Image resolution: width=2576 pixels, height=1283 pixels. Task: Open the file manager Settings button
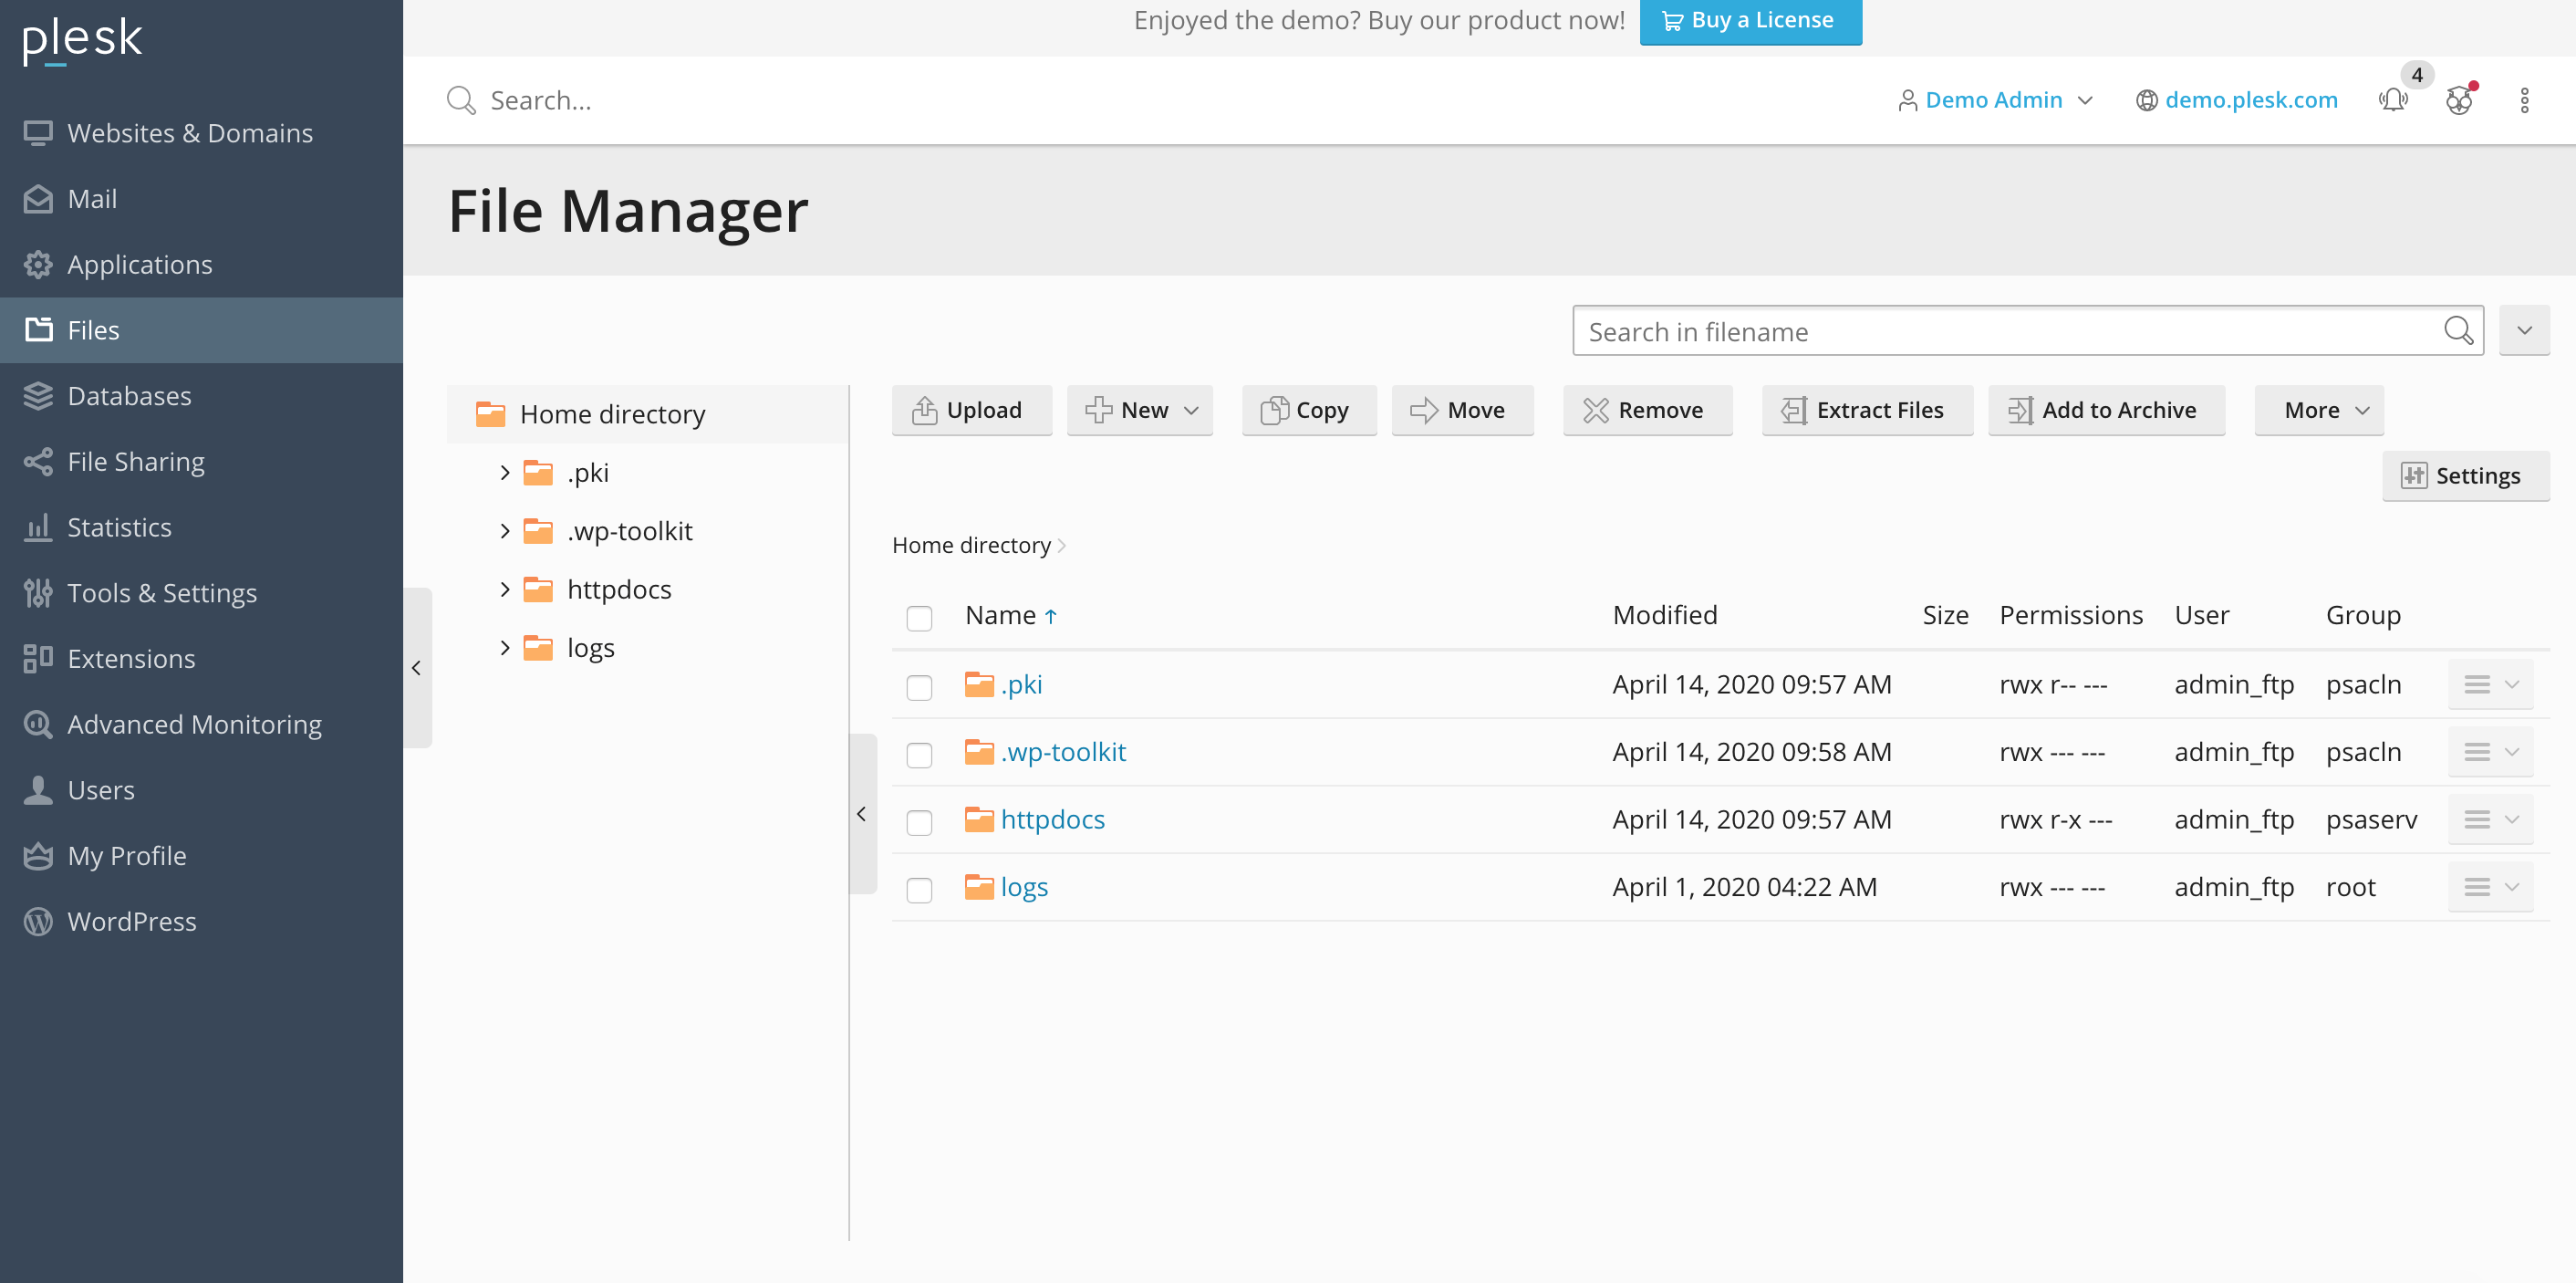2465,476
